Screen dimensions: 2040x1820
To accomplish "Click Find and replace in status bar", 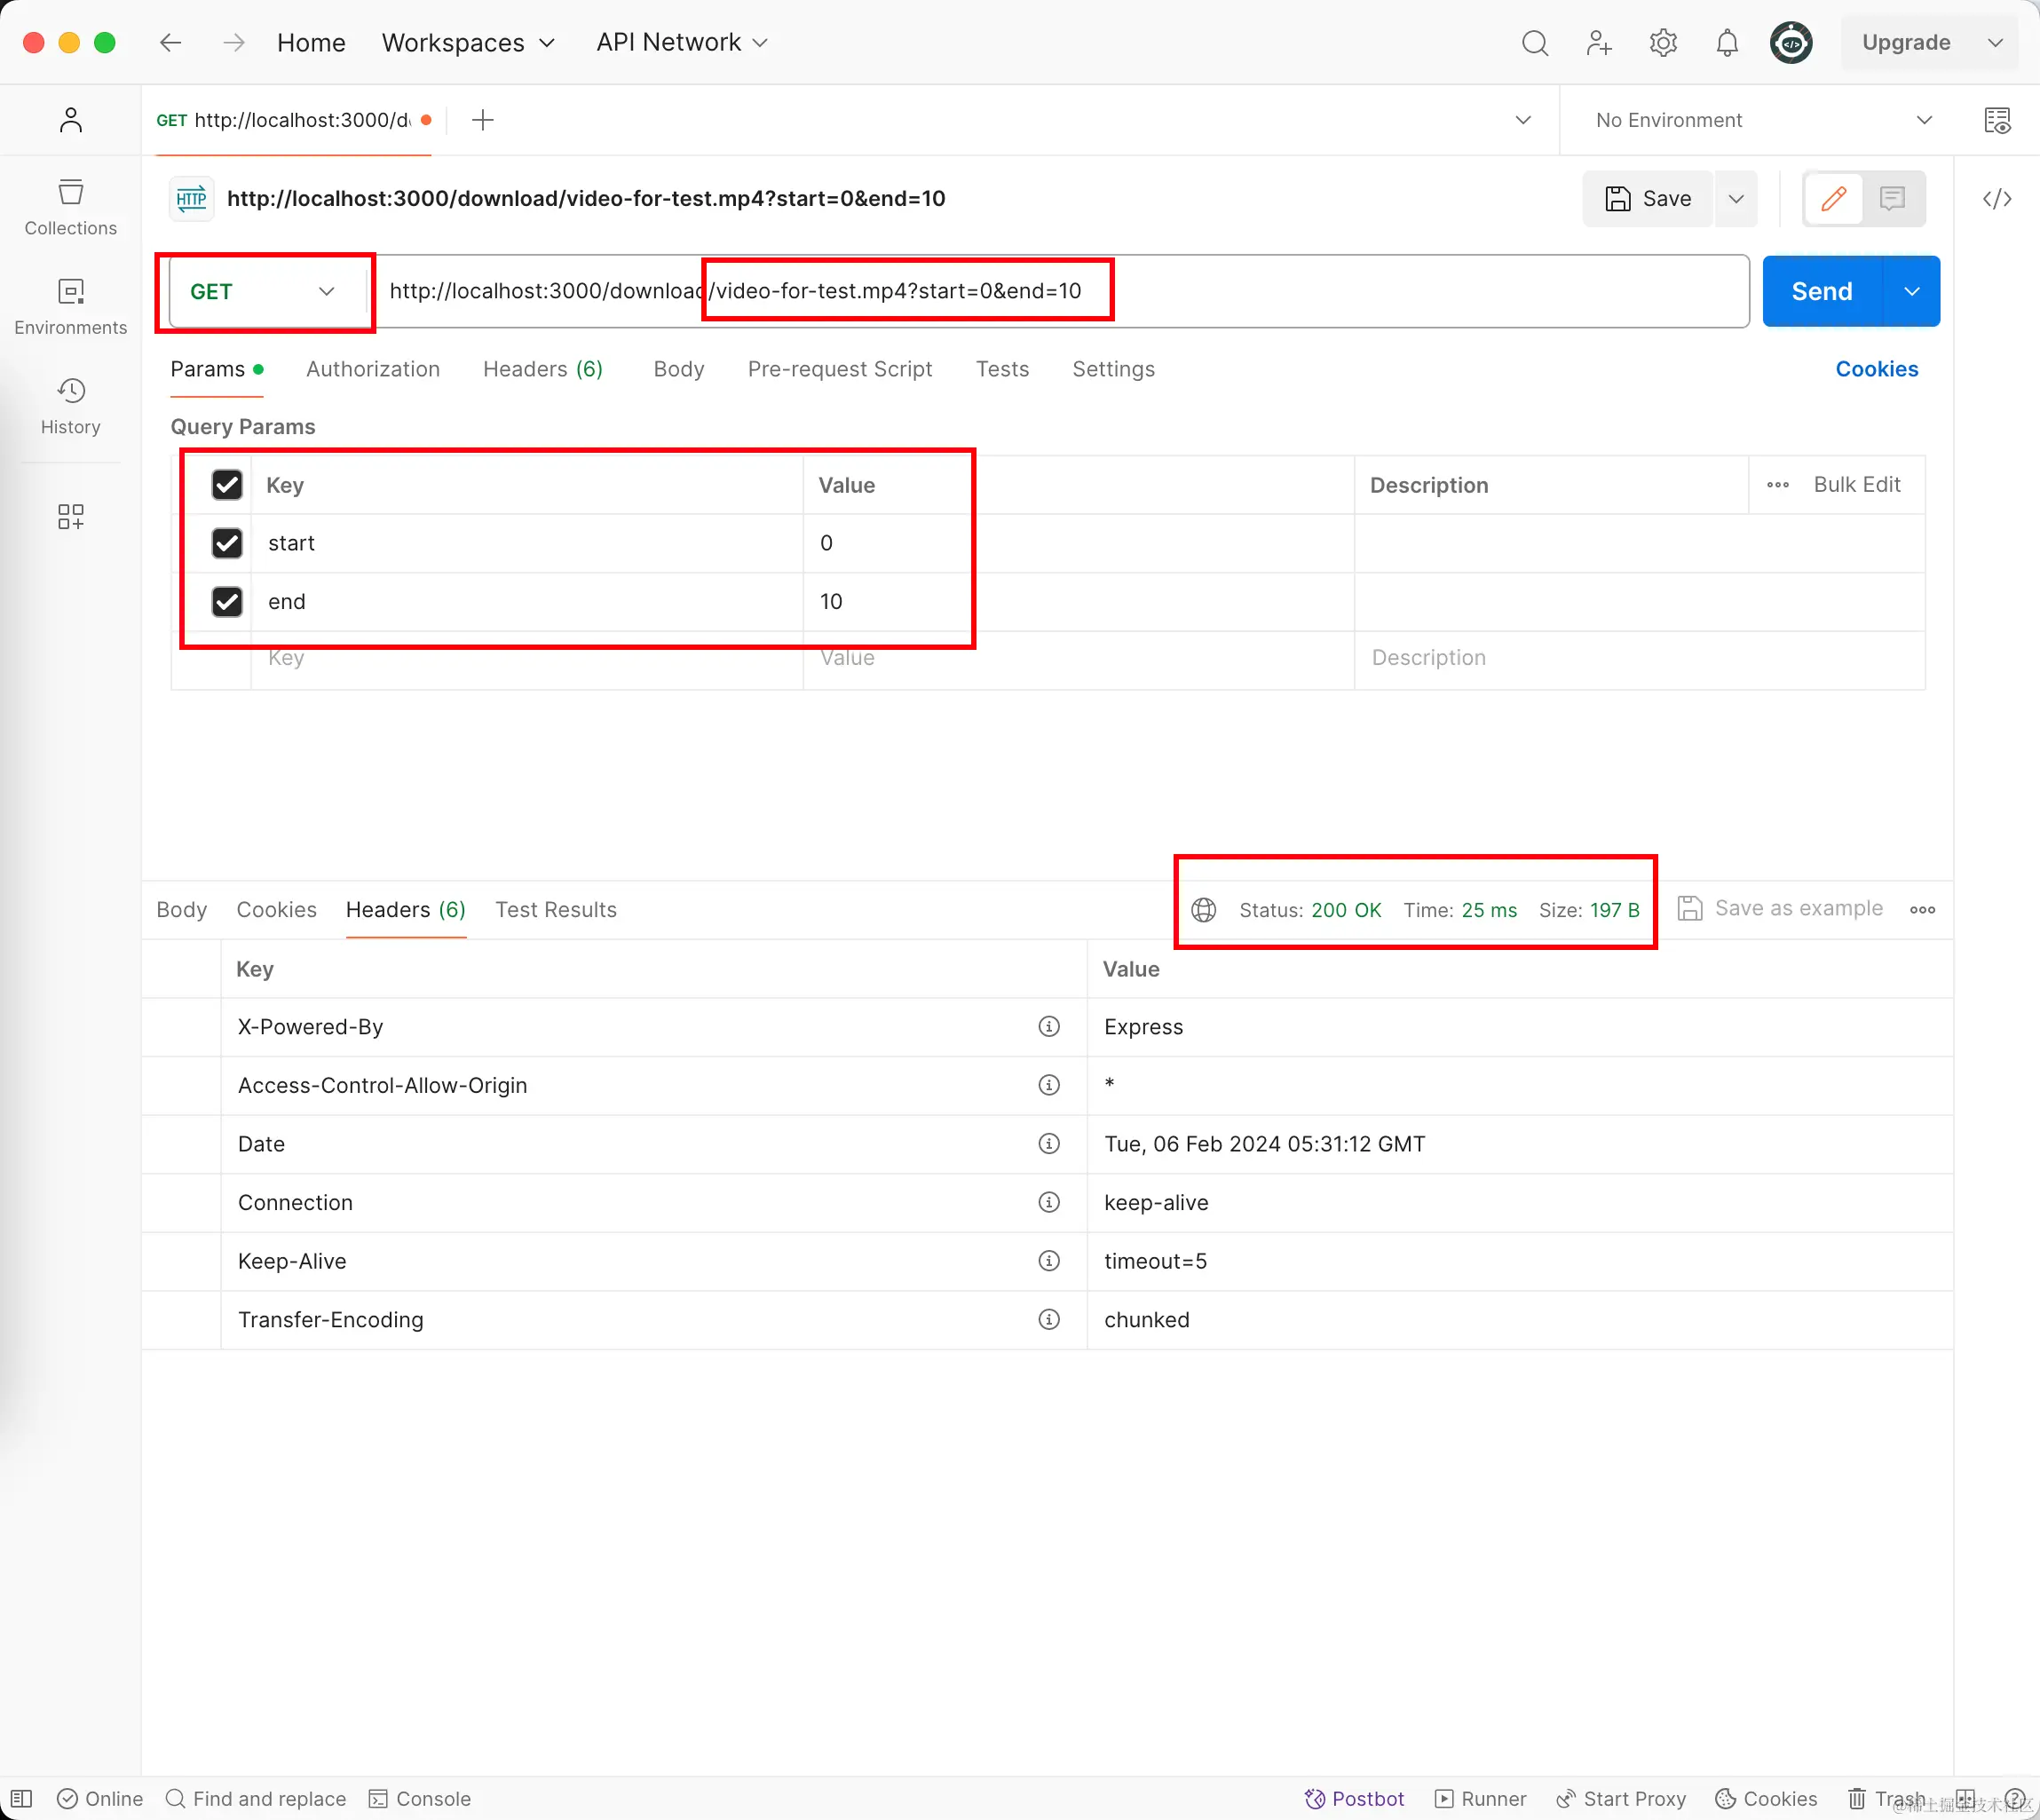I will click(256, 1799).
